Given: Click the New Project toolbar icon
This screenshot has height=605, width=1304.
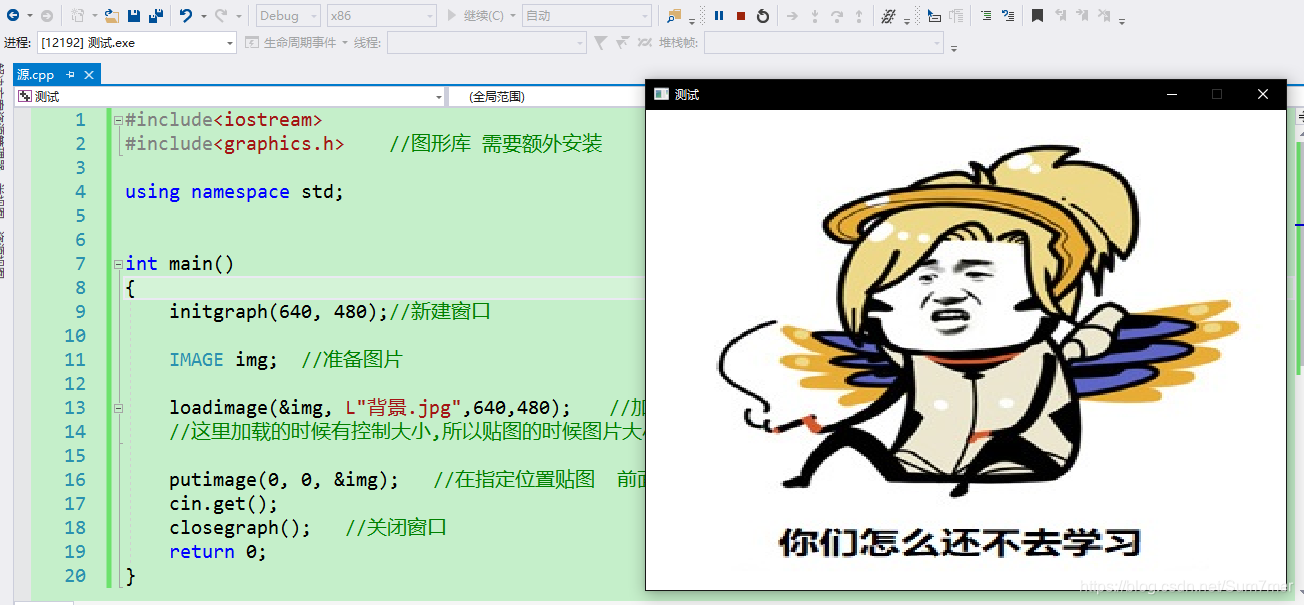Looking at the screenshot, I should [78, 16].
